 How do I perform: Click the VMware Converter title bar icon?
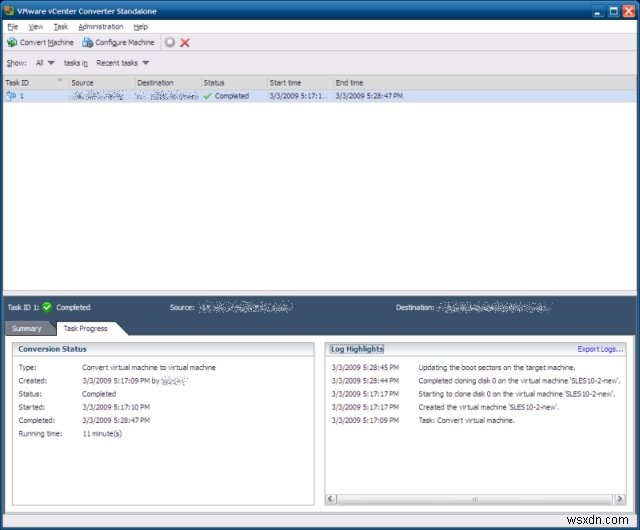(x=9, y=10)
